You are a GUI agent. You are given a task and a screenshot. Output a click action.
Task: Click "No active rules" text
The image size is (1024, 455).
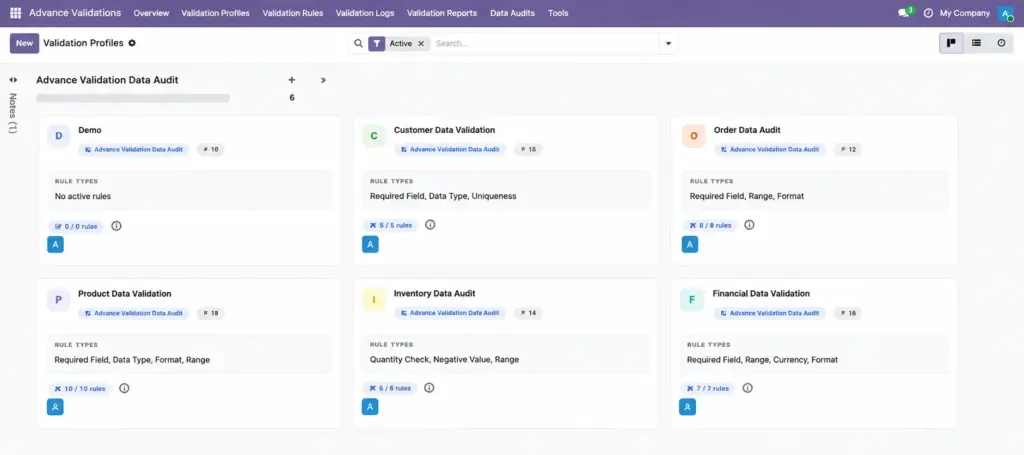[x=83, y=196]
